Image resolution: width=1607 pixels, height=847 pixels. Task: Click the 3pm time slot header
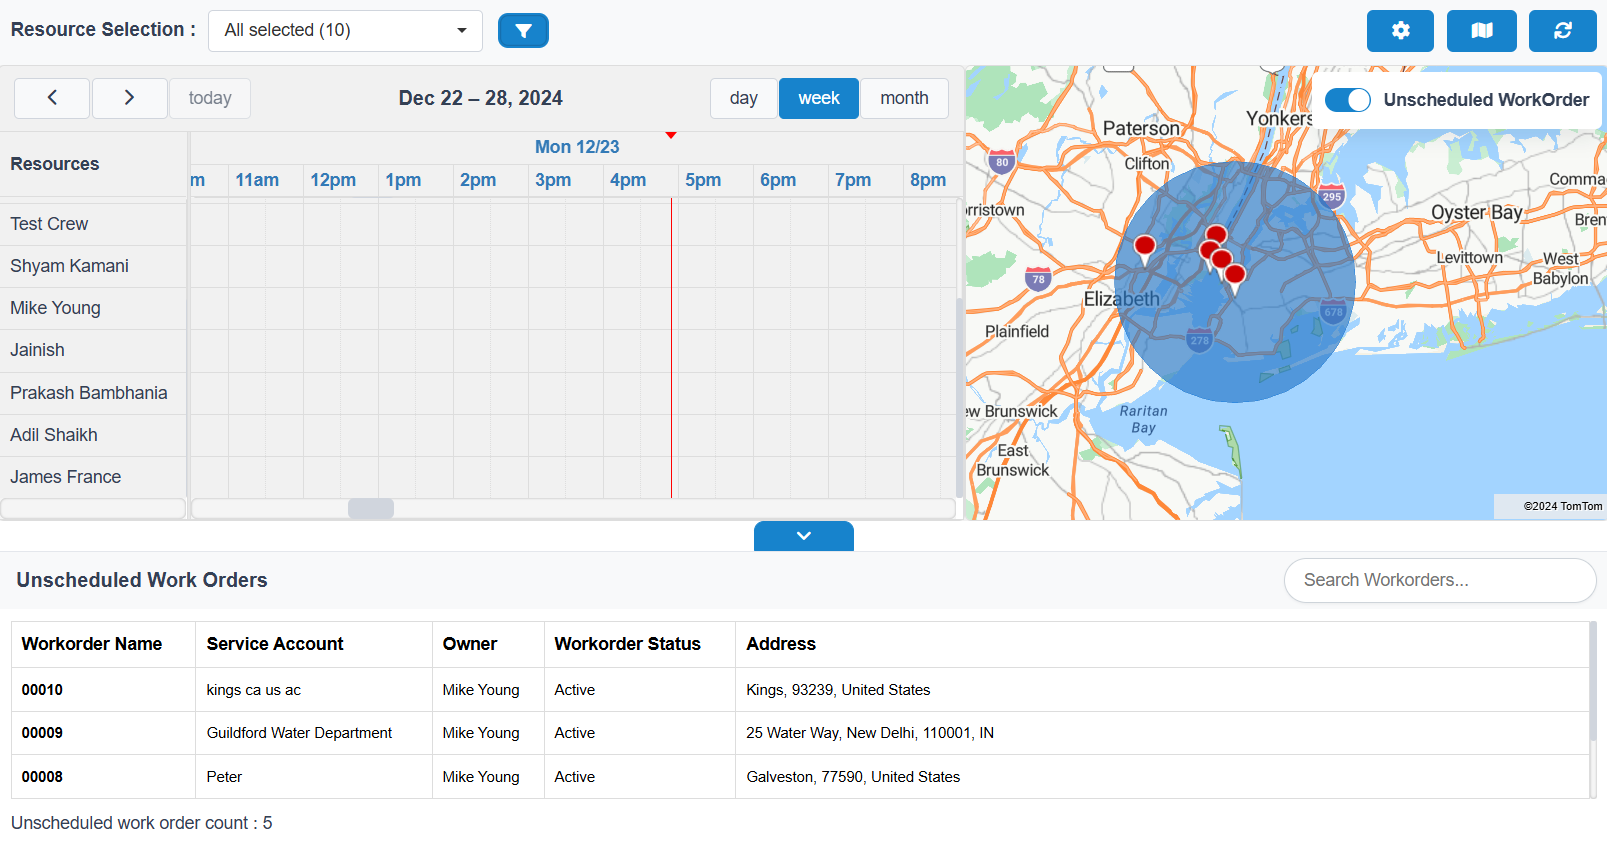coord(553,180)
